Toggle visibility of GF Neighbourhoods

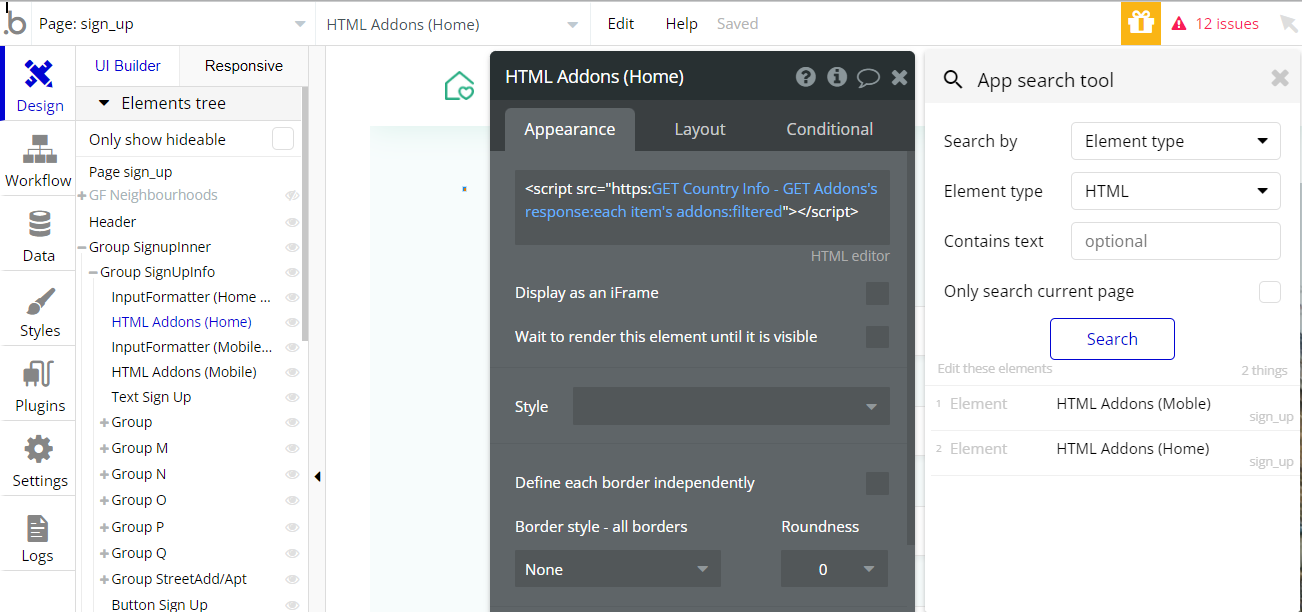[x=292, y=196]
